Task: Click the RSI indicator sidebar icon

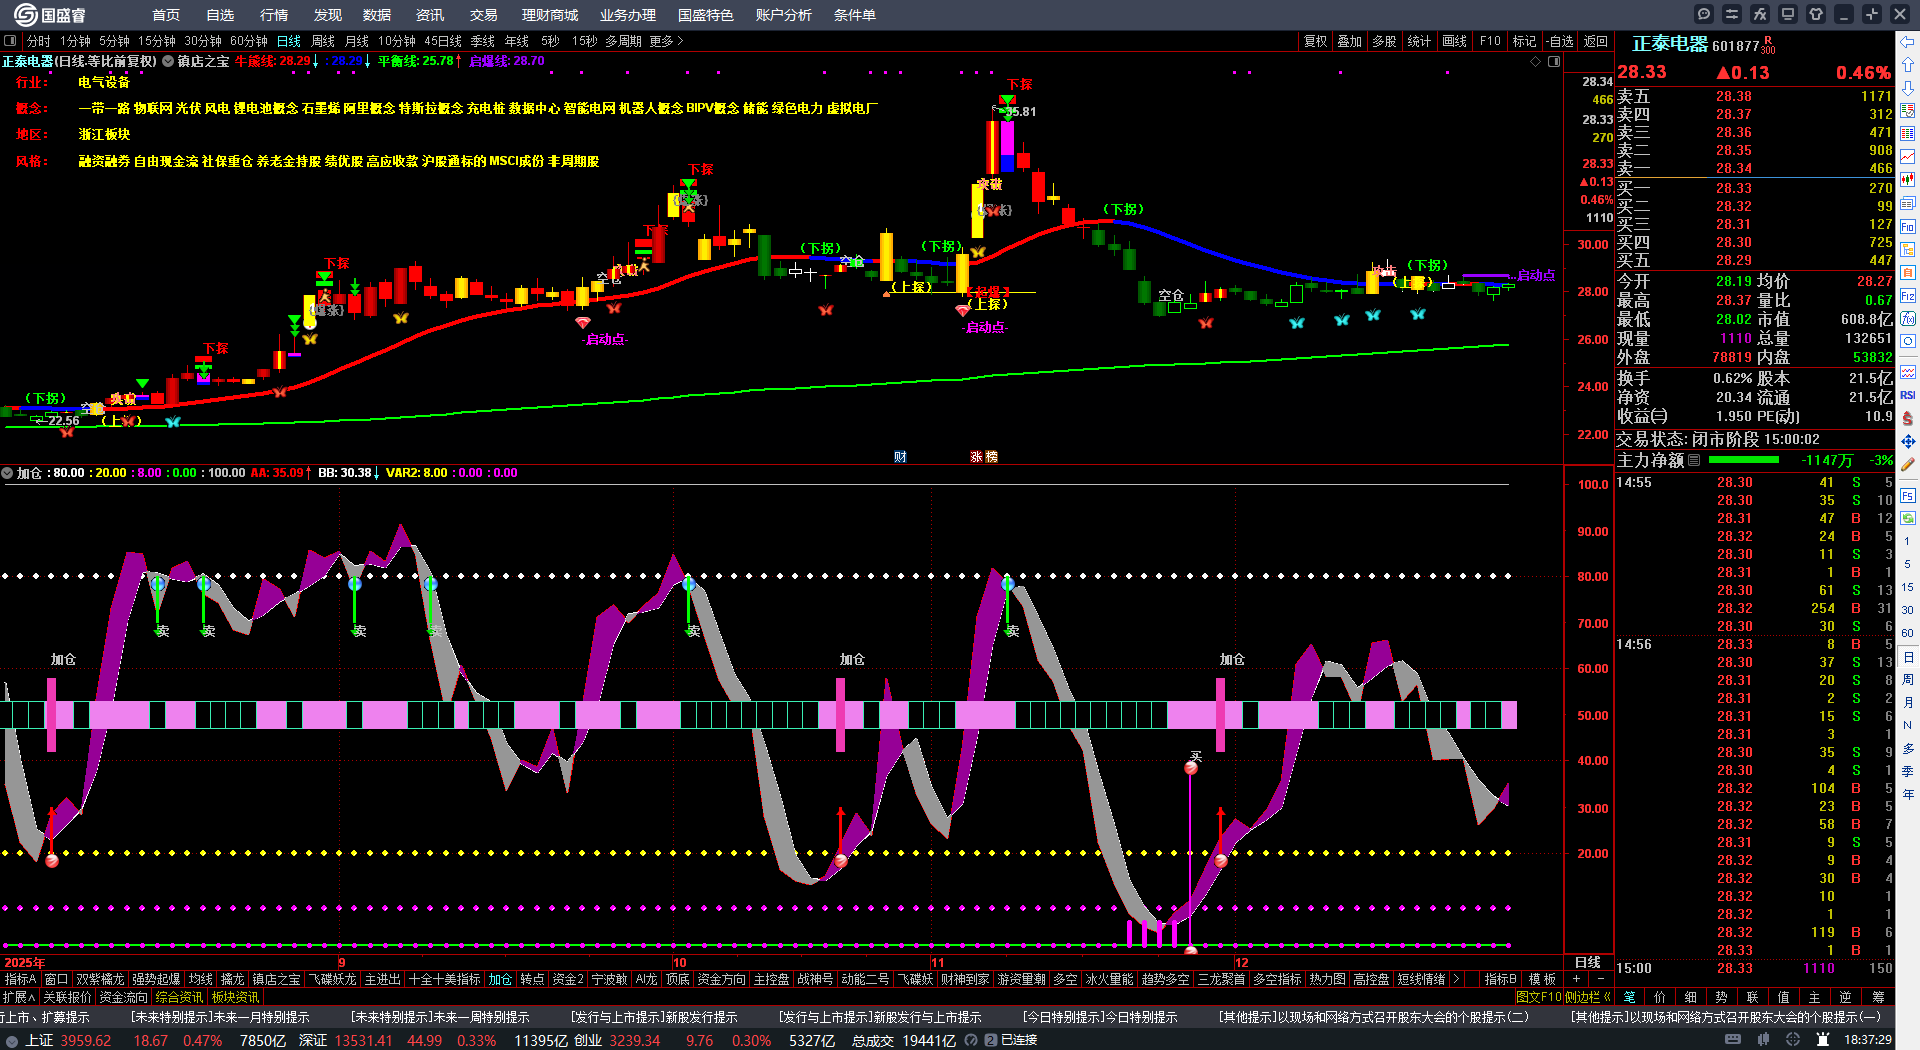Action: click(x=1908, y=395)
